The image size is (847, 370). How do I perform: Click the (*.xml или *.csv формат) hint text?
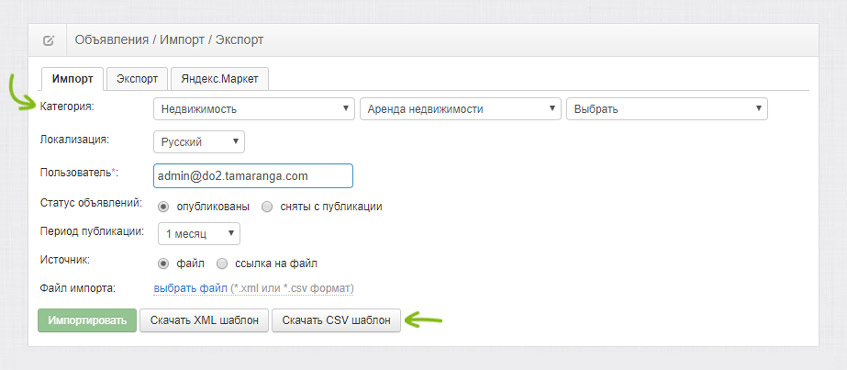pyautogui.click(x=292, y=288)
